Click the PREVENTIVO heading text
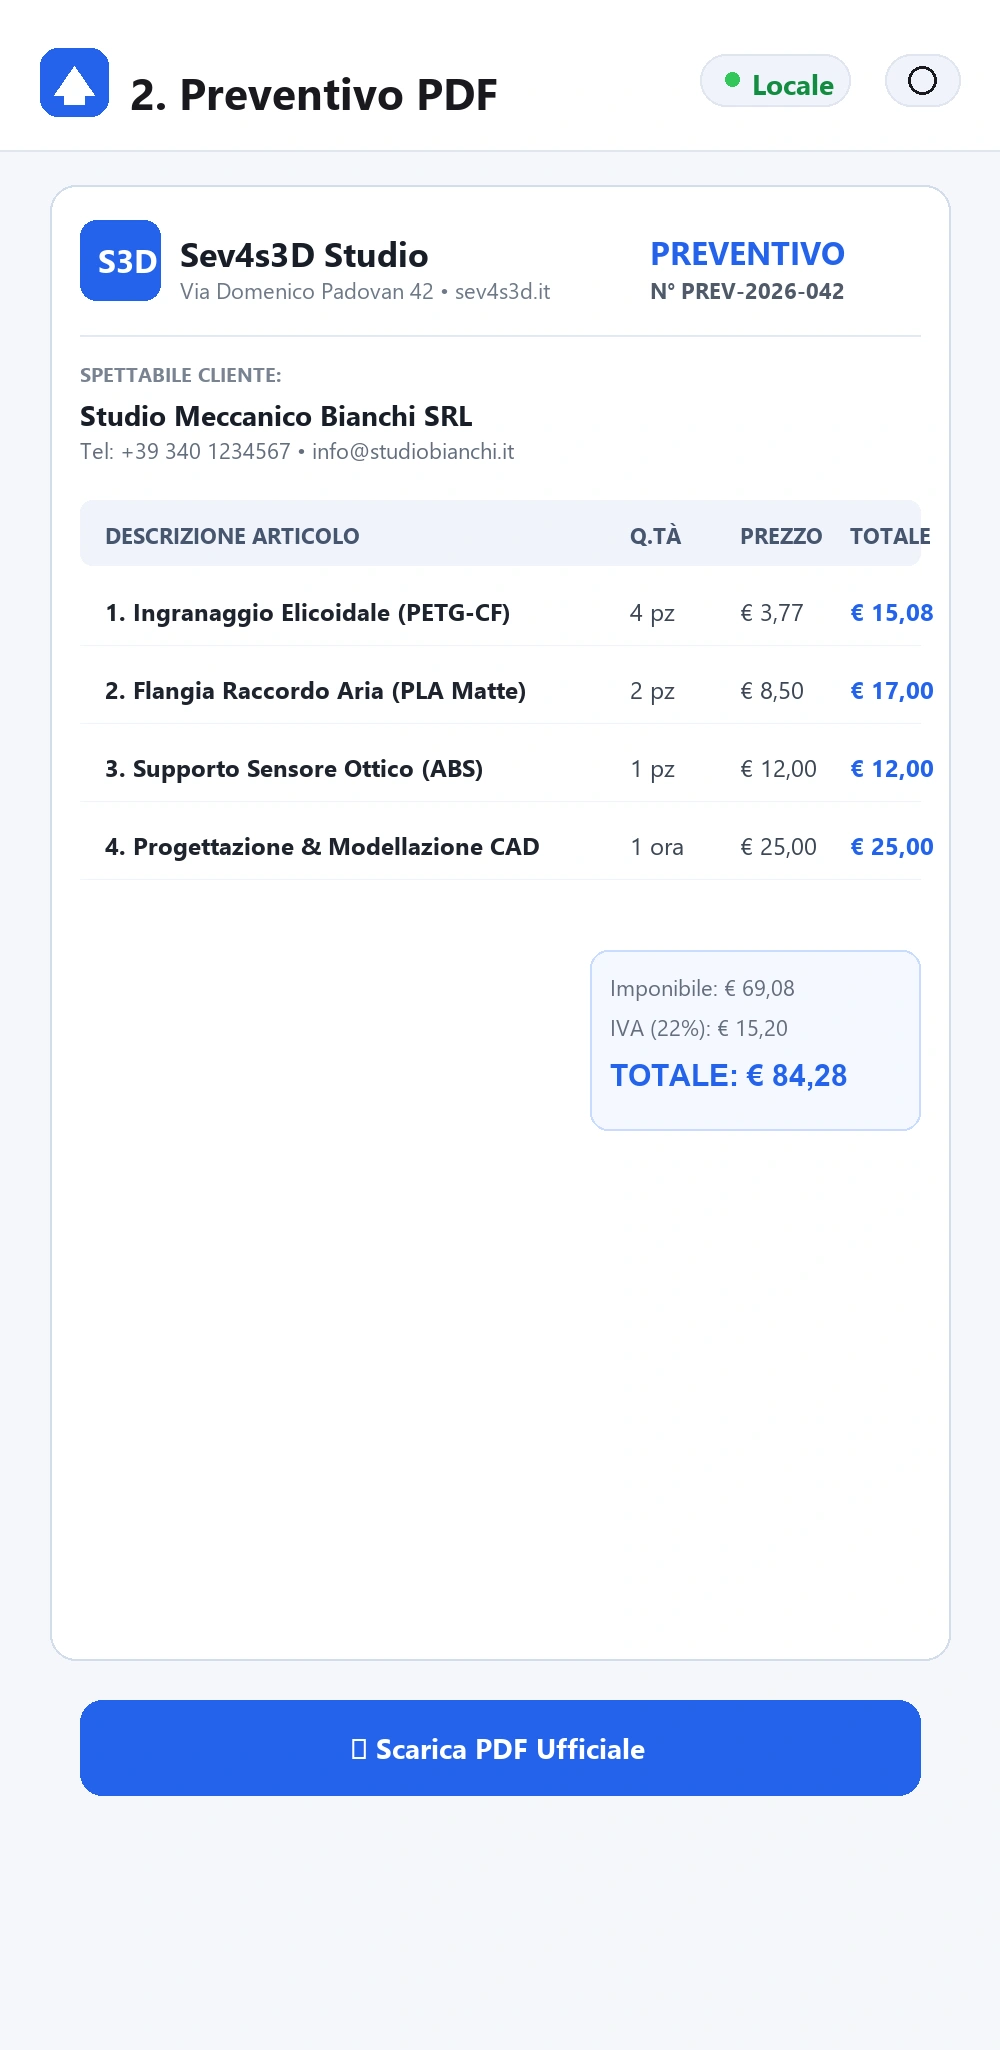This screenshot has width=1000, height=2050. click(747, 254)
